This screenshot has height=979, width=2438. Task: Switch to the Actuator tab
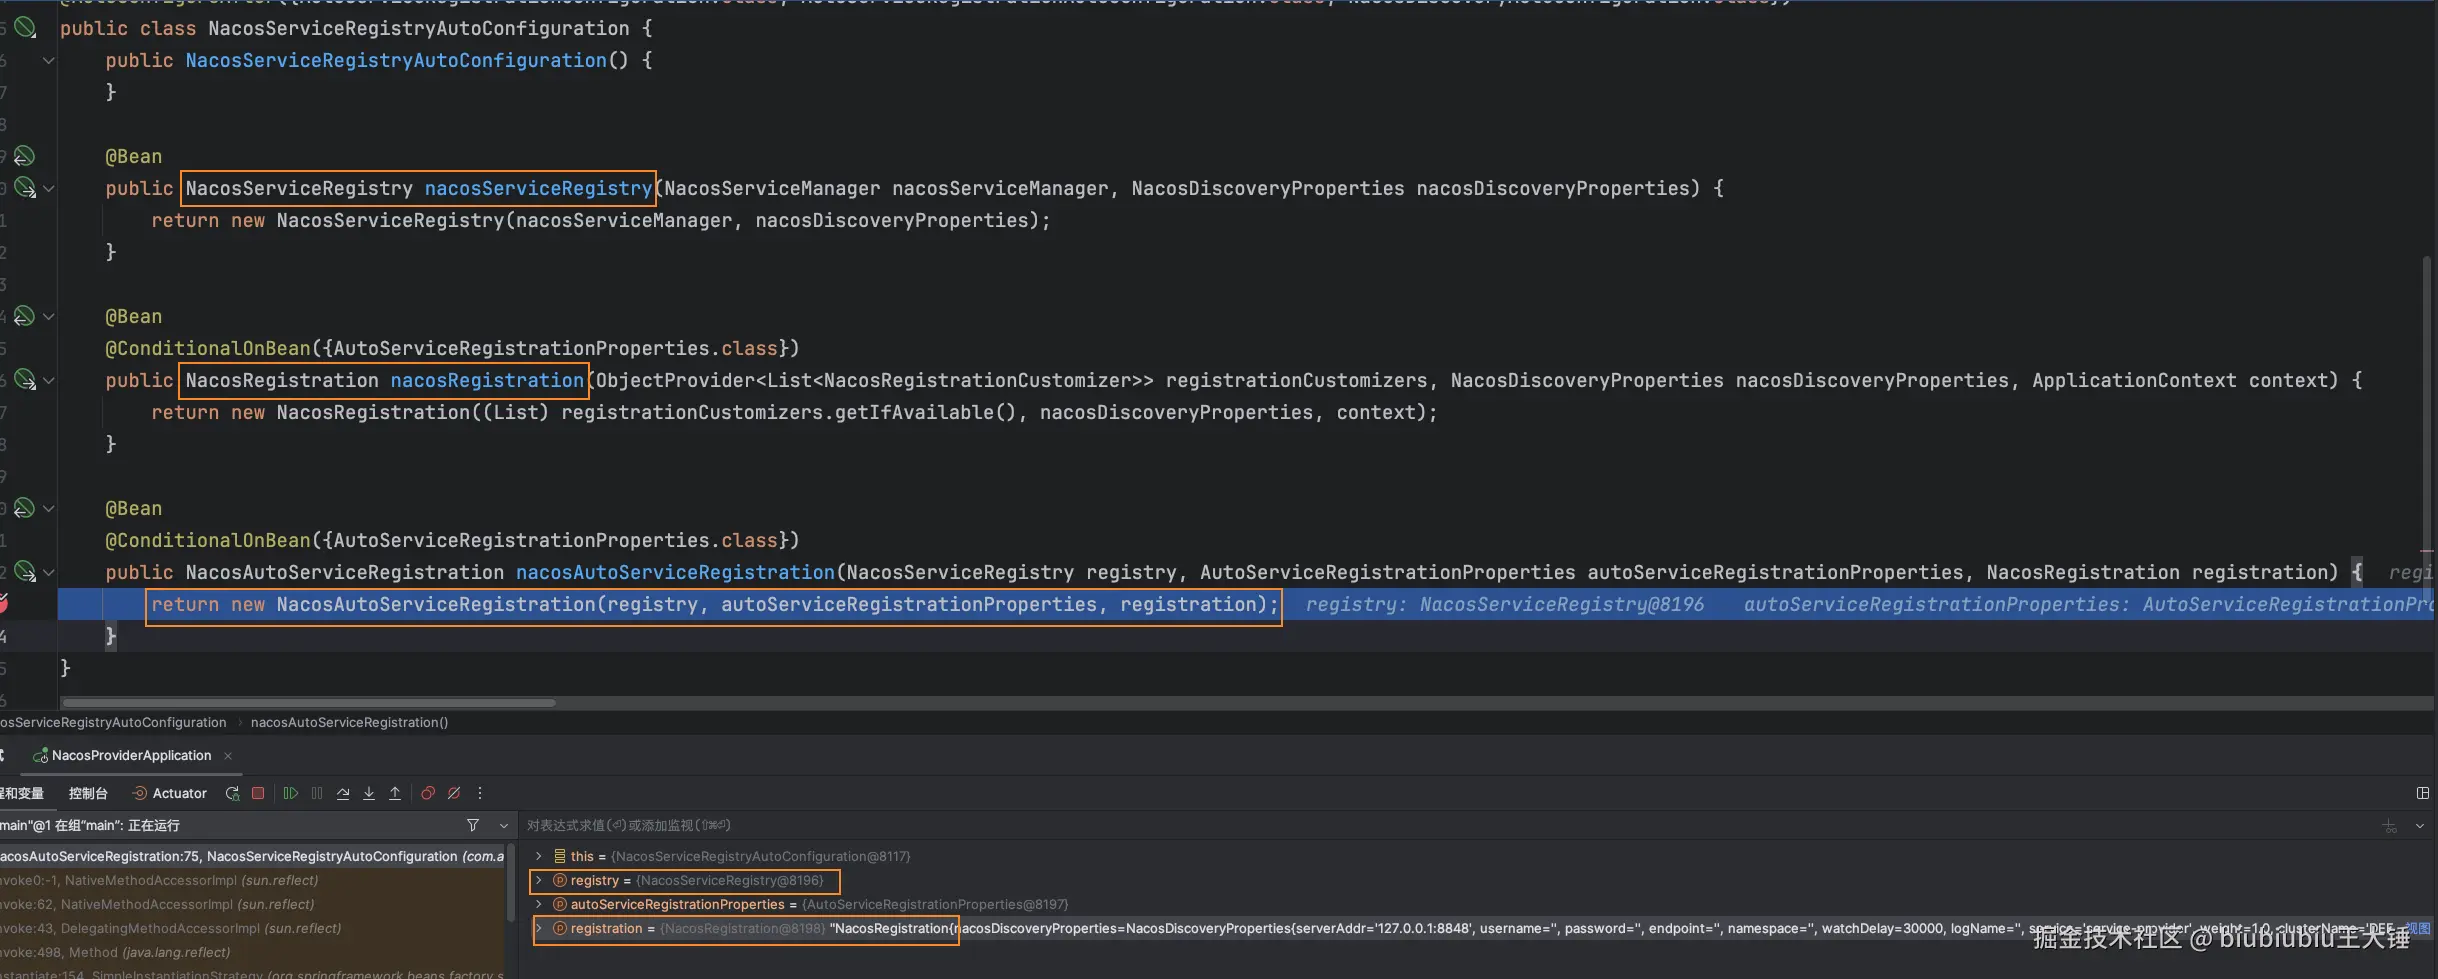click(169, 793)
